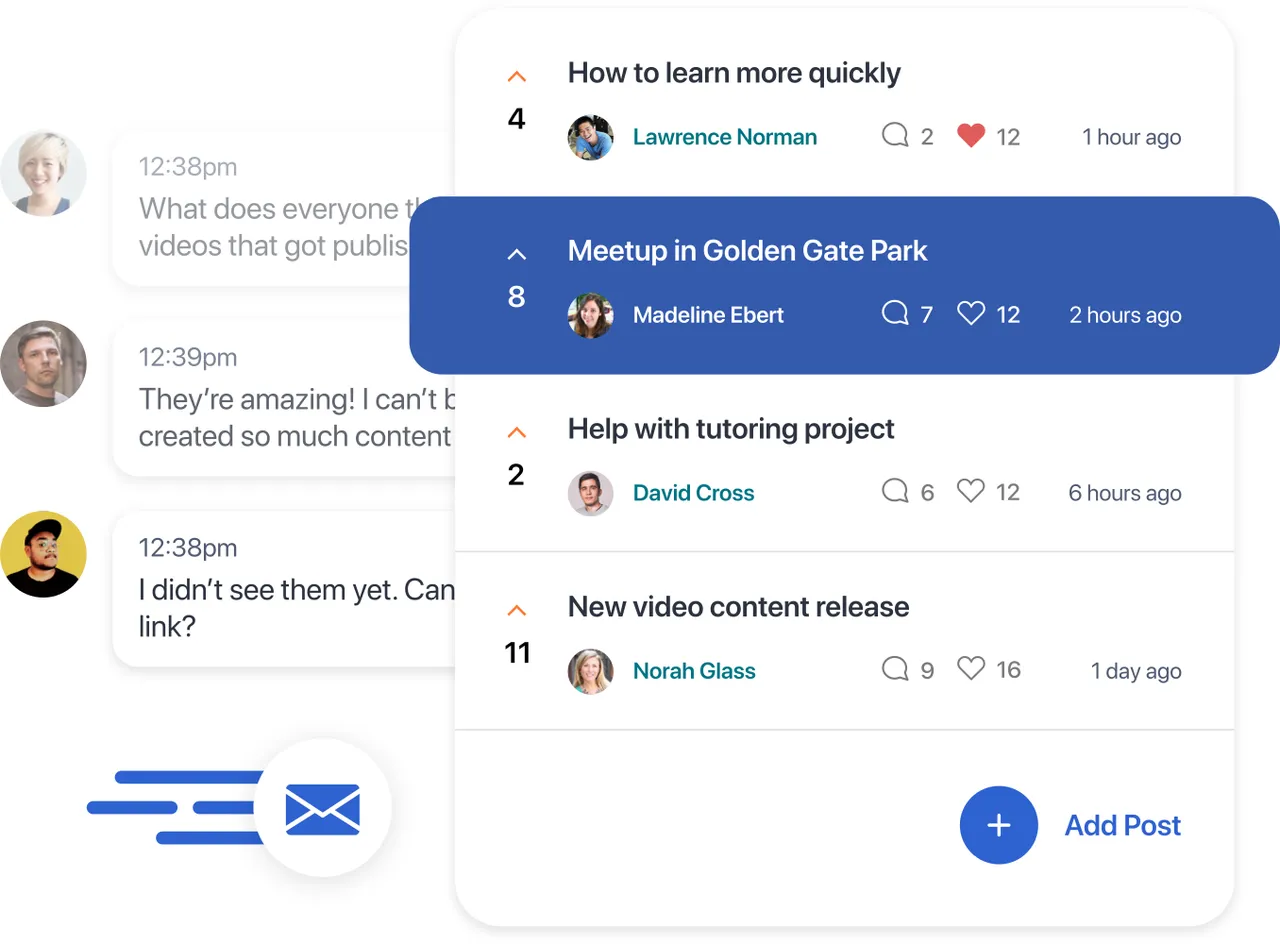
Task: Open post "New video content release"
Action: pos(738,607)
